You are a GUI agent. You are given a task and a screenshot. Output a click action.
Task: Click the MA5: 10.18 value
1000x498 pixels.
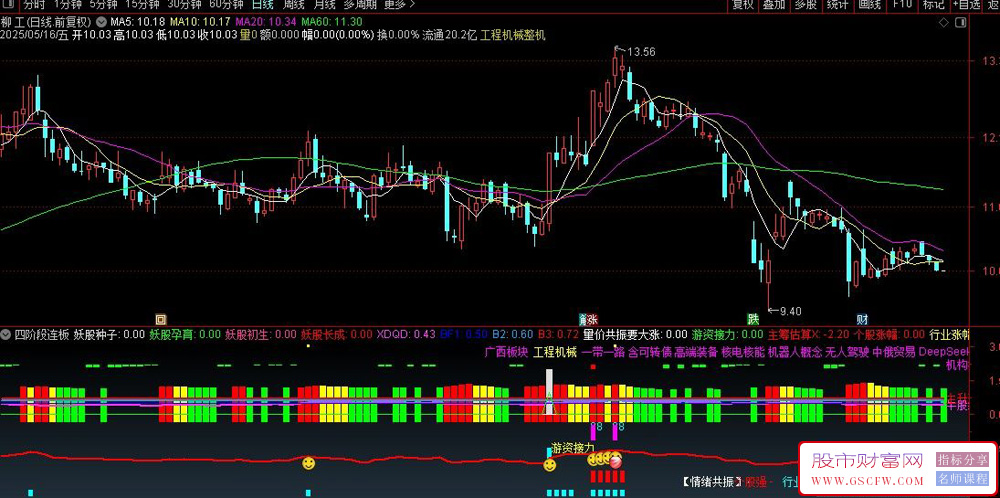pyautogui.click(x=138, y=22)
